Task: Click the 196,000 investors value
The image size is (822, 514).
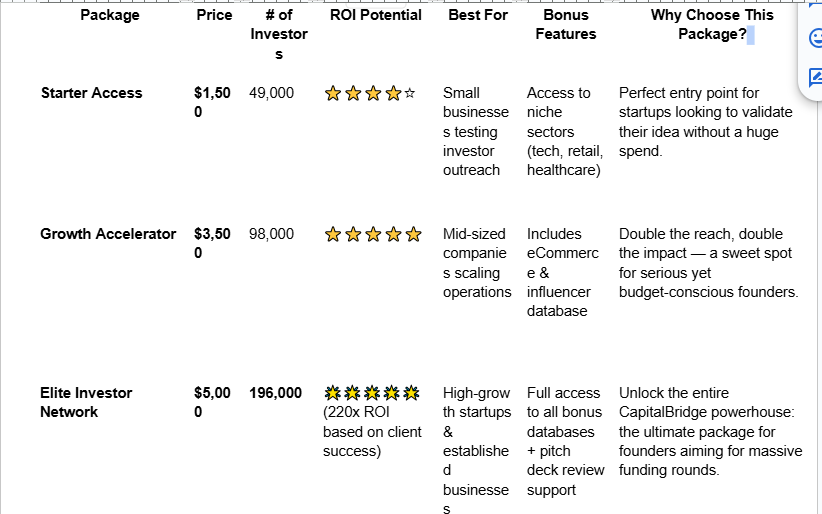Action: pyautogui.click(x=276, y=393)
